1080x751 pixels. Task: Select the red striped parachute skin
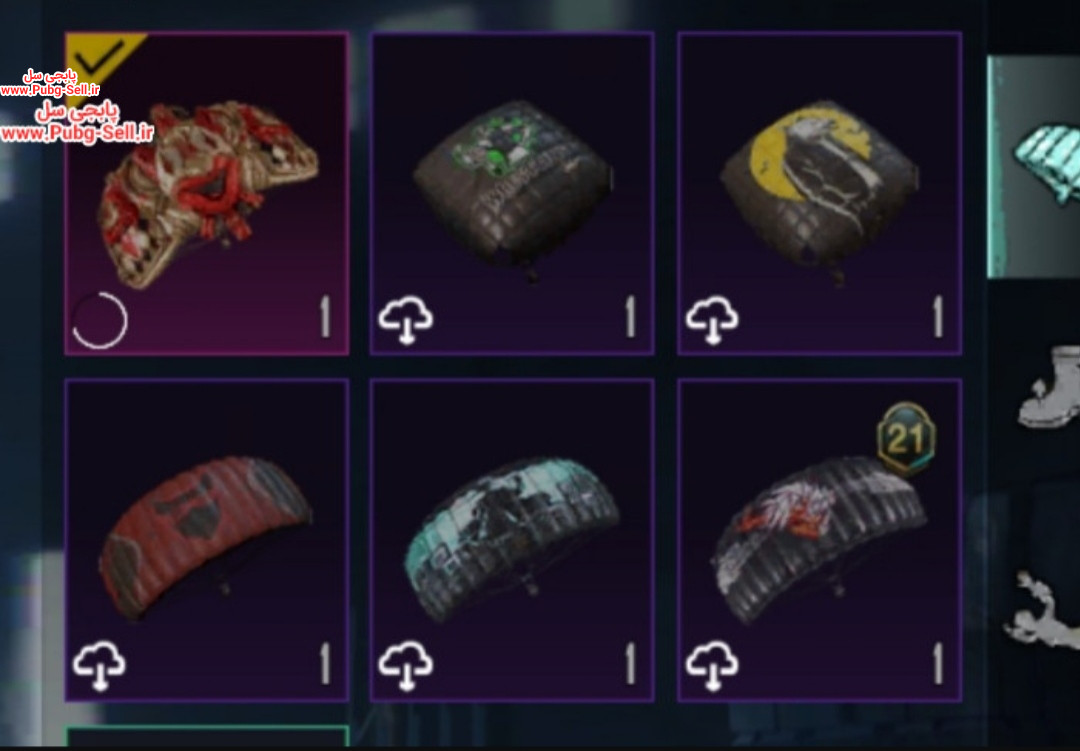[207, 540]
